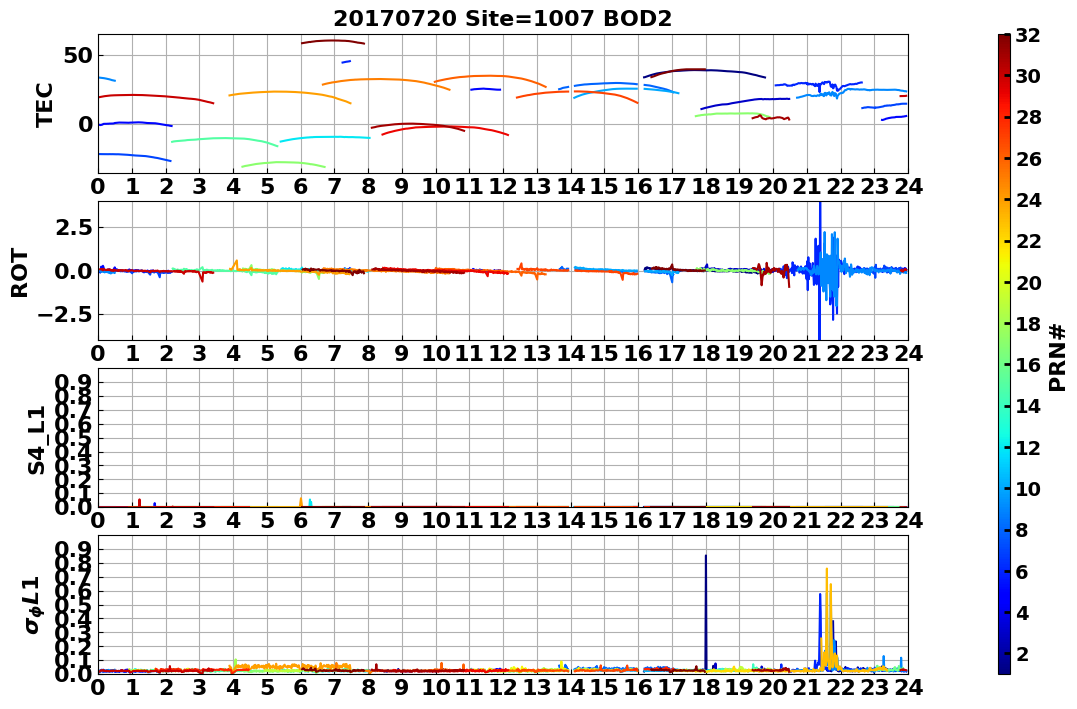Click the 2.5 tick on the ROT axis
Screen dimensions: 1077x709
[75, 227]
